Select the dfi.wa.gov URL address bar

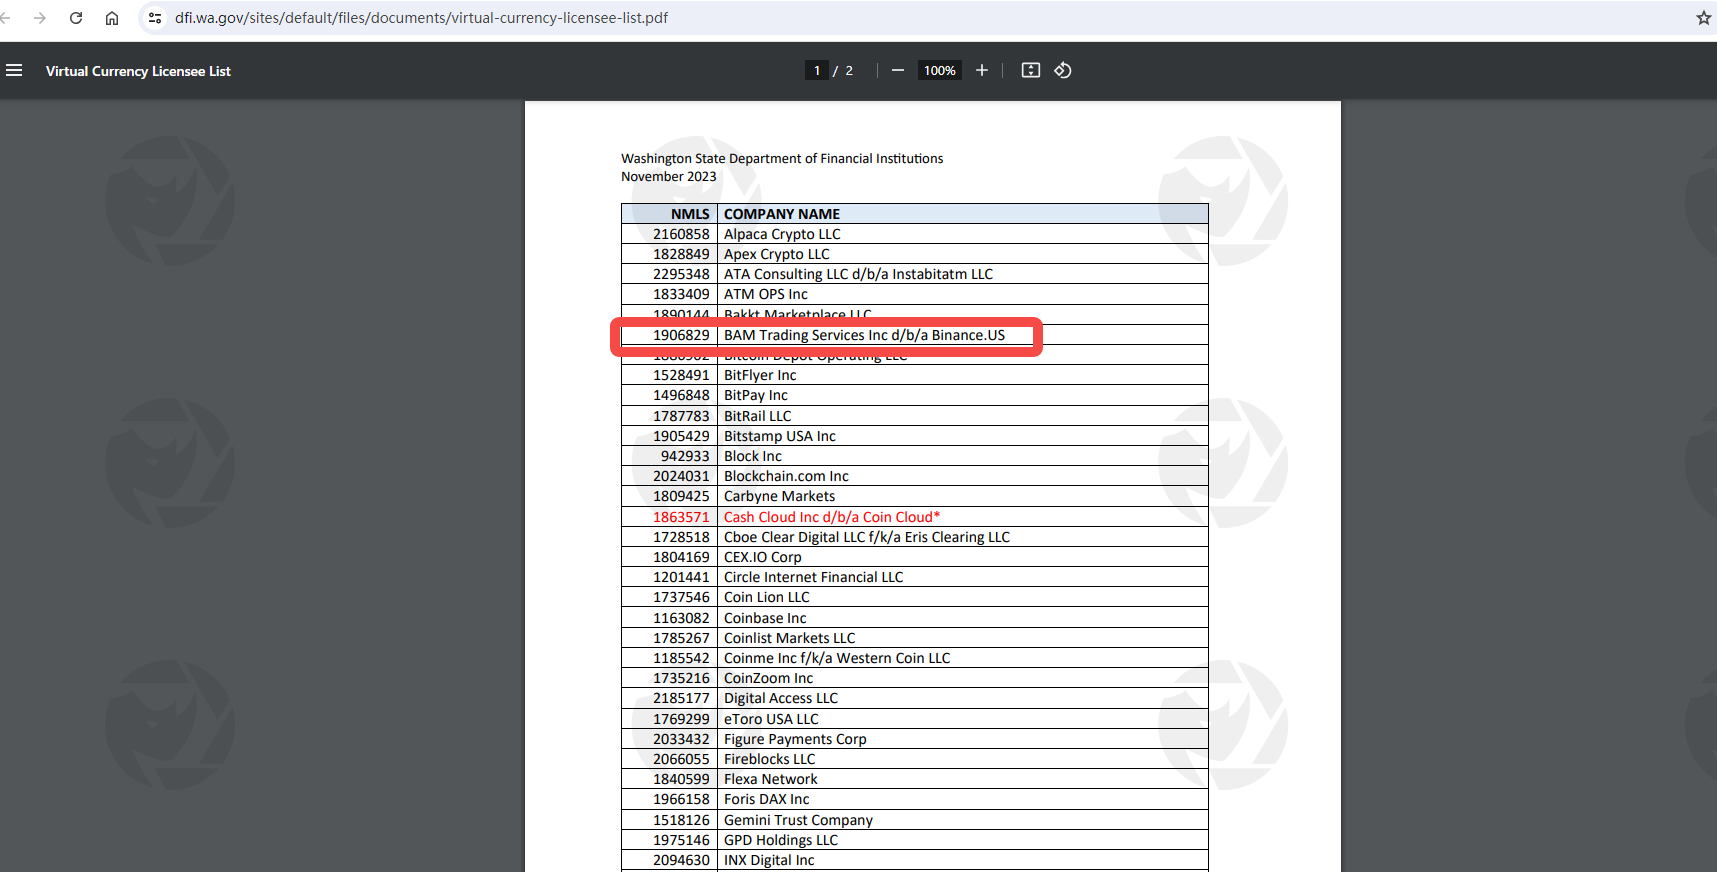point(420,18)
